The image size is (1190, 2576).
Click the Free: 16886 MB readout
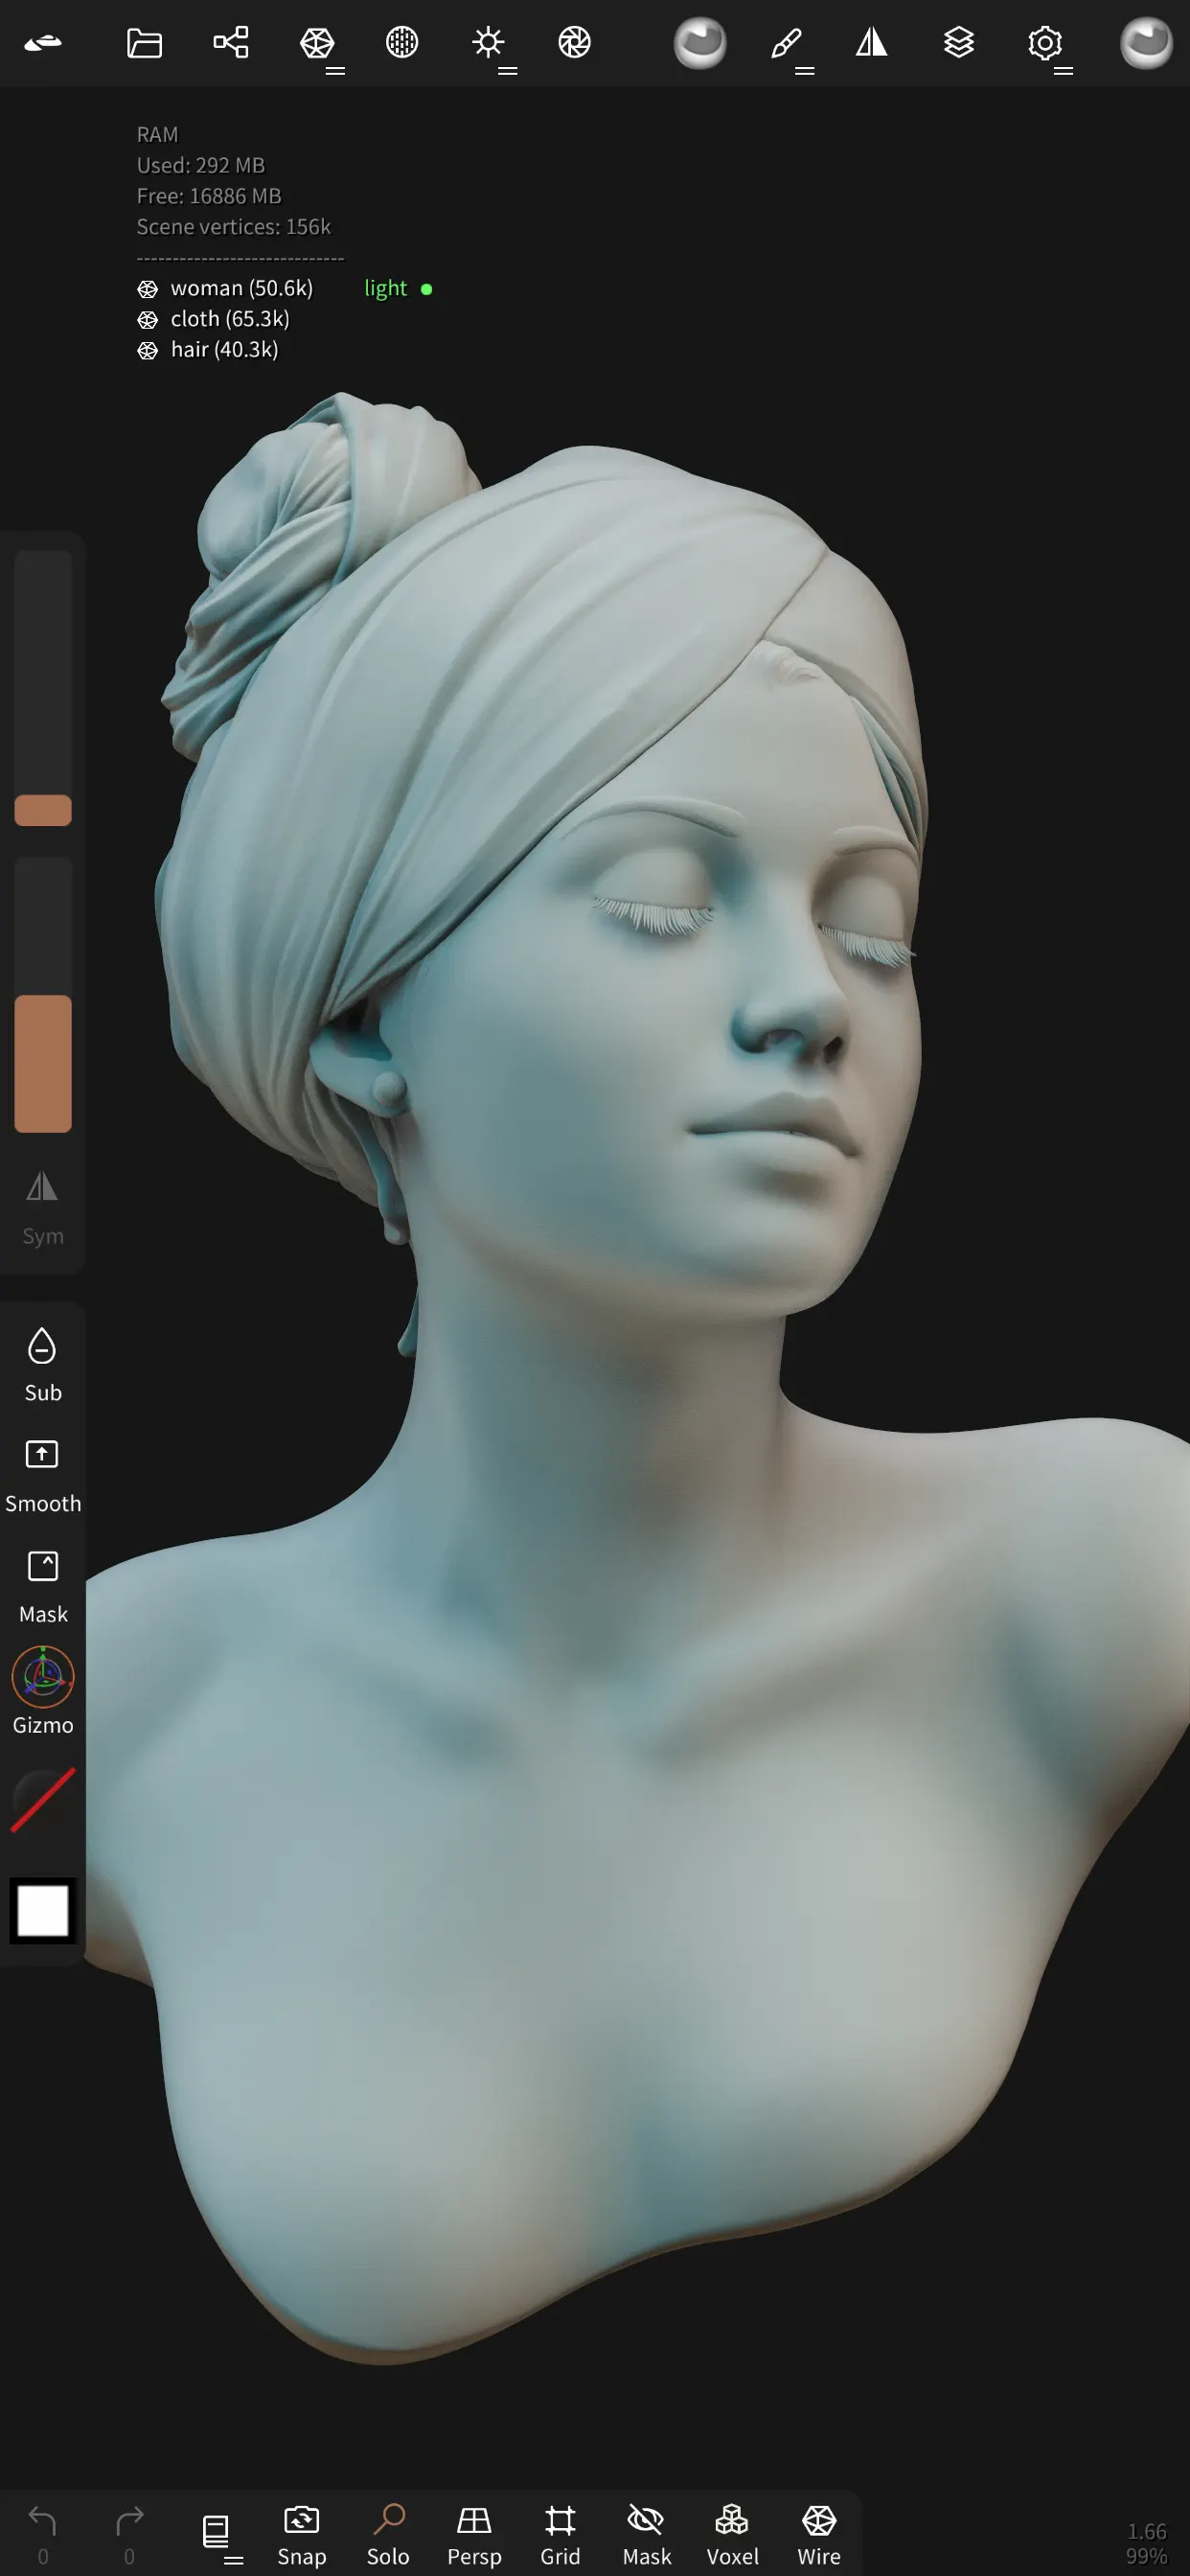(209, 196)
